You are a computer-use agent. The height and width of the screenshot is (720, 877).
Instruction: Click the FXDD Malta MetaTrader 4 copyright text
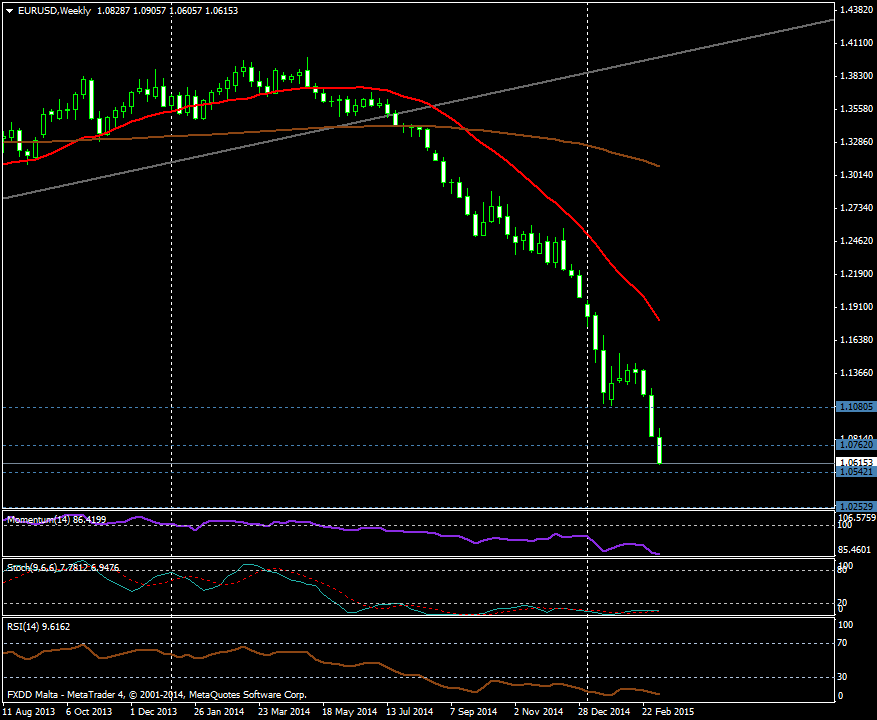[156, 694]
